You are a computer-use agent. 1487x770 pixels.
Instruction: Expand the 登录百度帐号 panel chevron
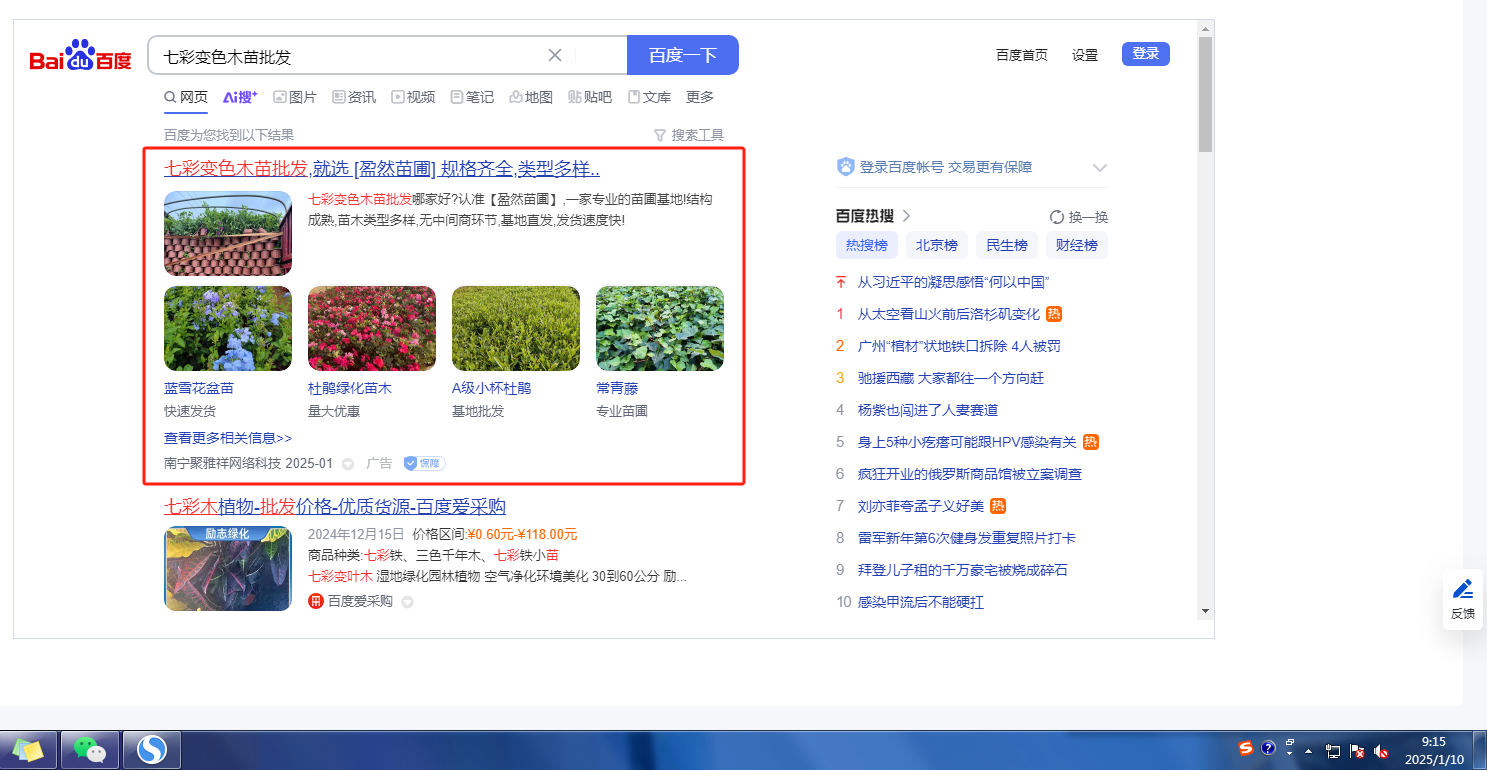point(1100,168)
